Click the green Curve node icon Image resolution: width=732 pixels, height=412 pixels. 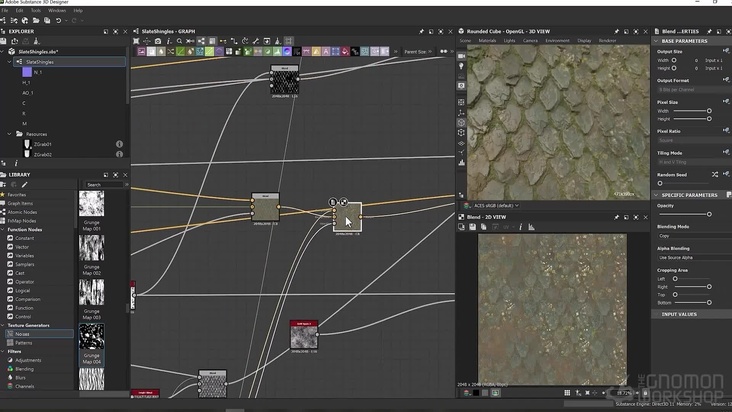(x=180, y=51)
